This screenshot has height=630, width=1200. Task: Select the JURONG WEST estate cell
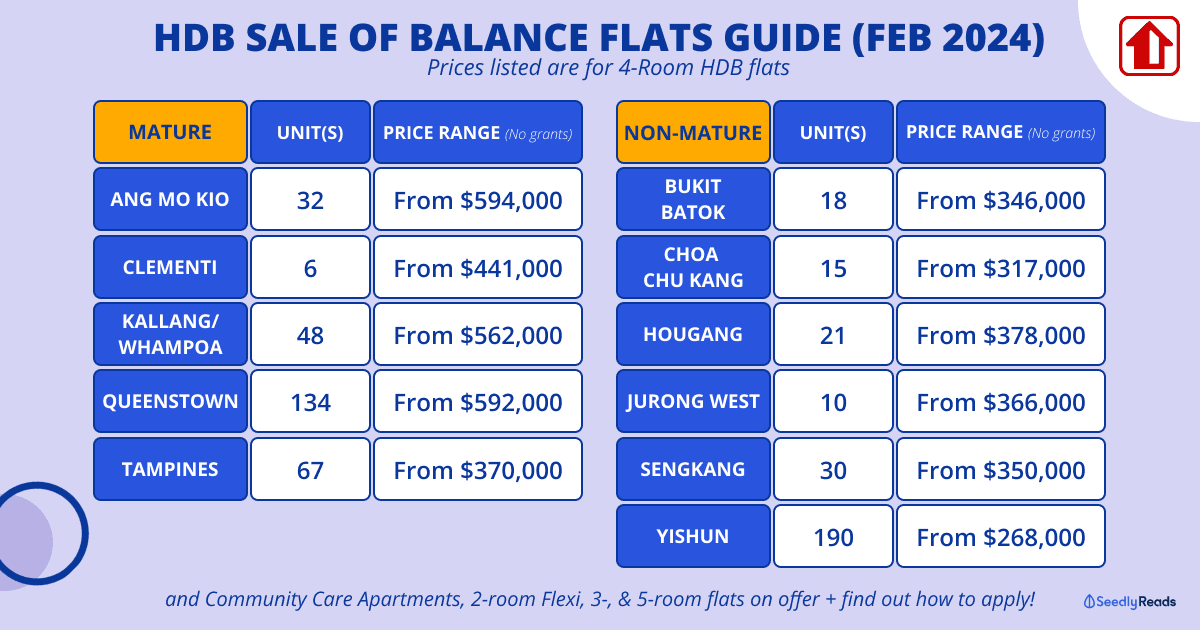[x=693, y=402]
